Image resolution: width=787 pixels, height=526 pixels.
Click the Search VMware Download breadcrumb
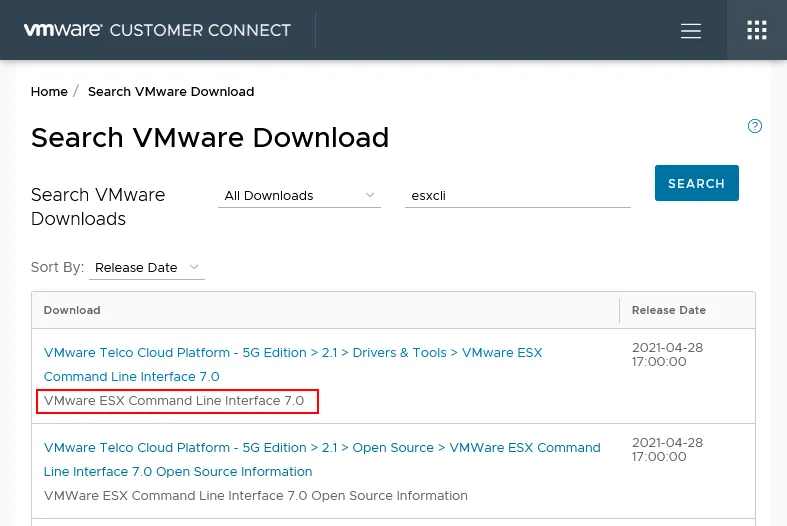click(171, 92)
